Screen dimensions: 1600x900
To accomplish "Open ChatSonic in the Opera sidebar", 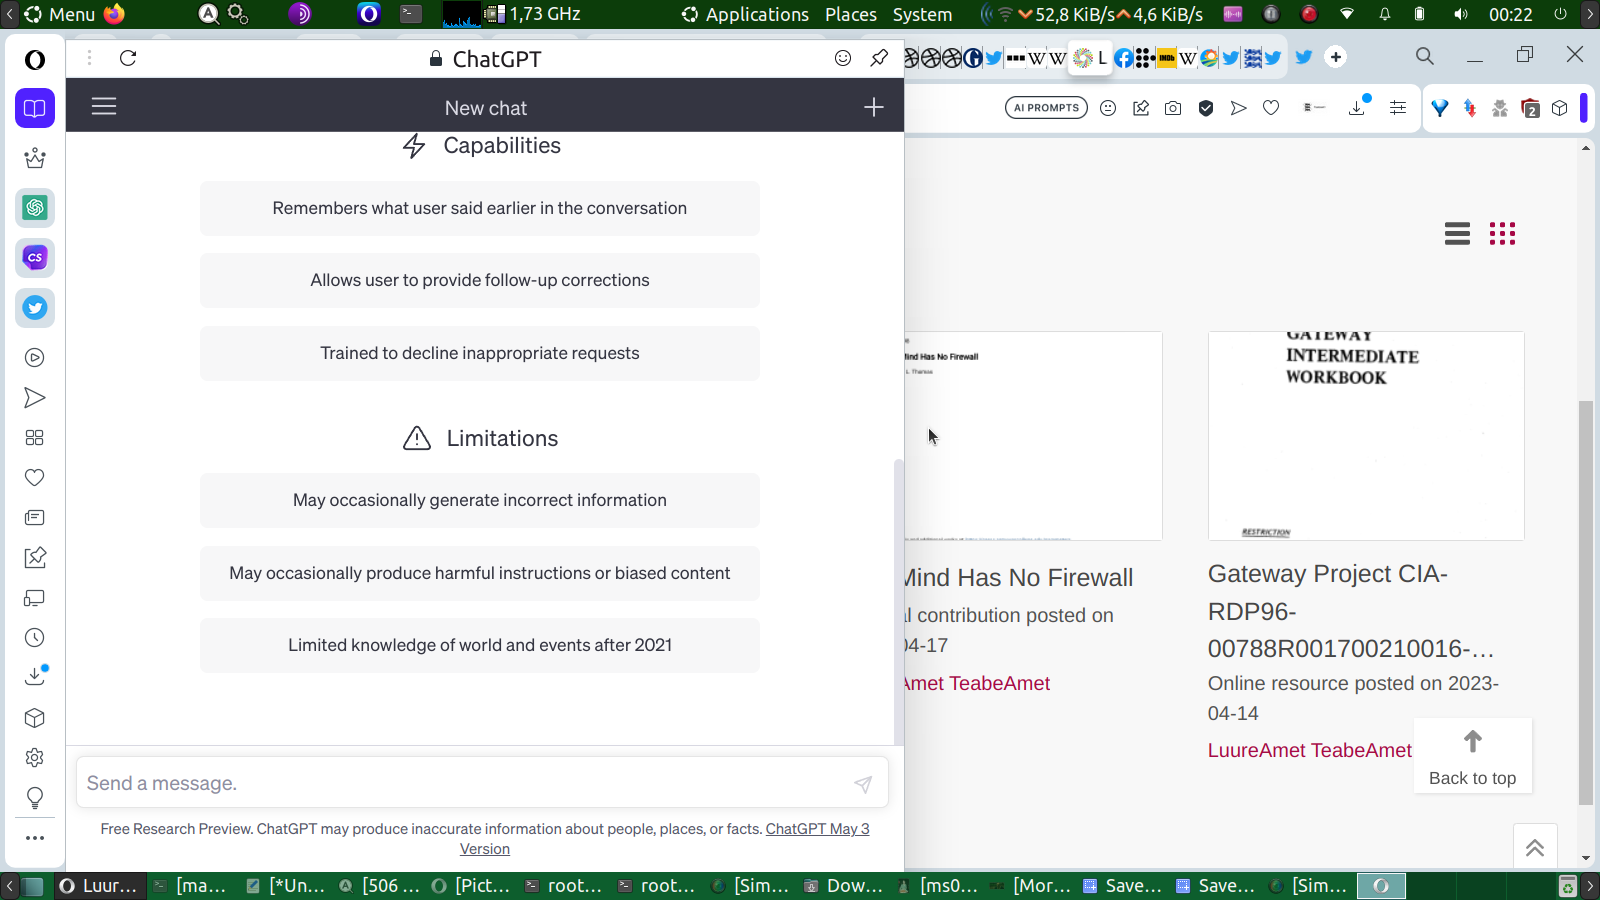I will [35, 258].
